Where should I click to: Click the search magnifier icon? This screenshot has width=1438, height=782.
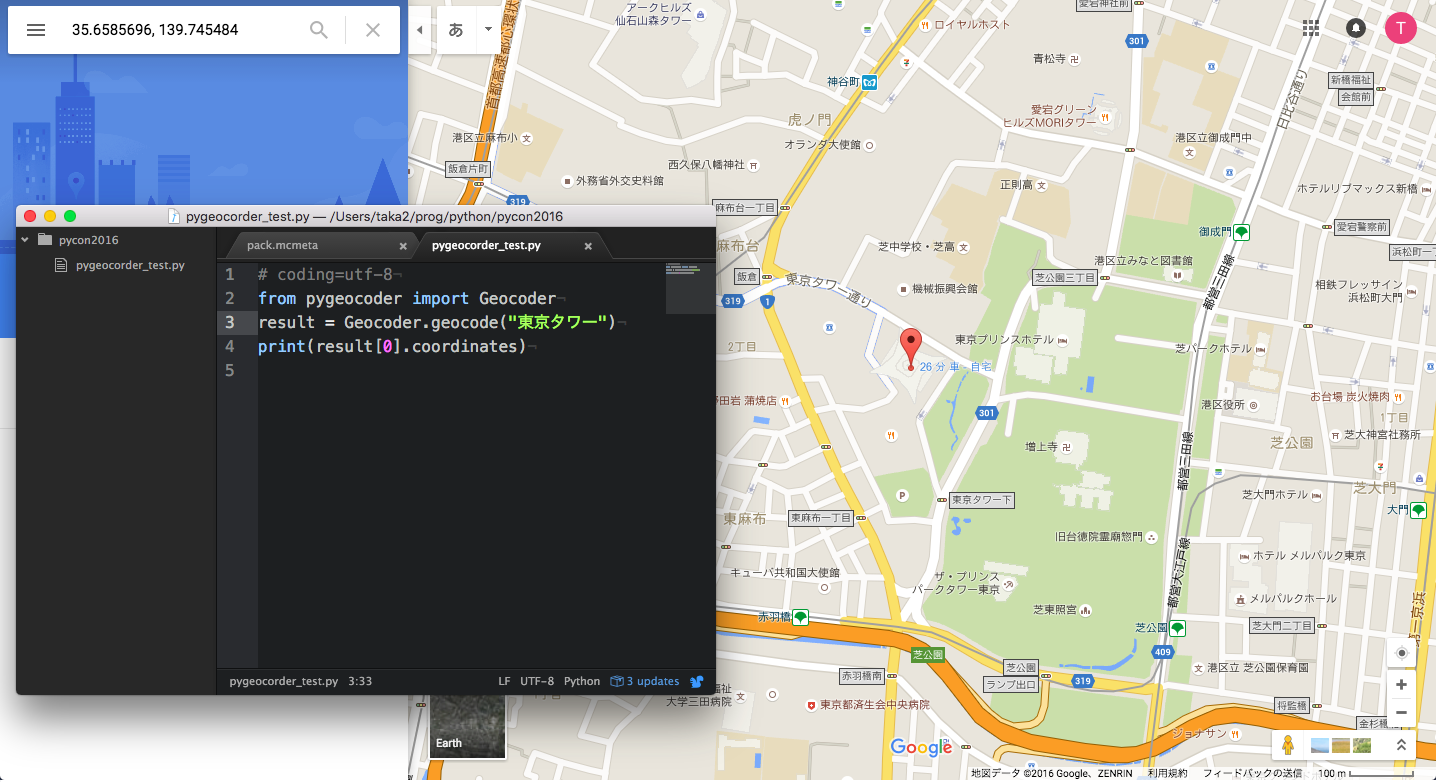[x=319, y=30]
